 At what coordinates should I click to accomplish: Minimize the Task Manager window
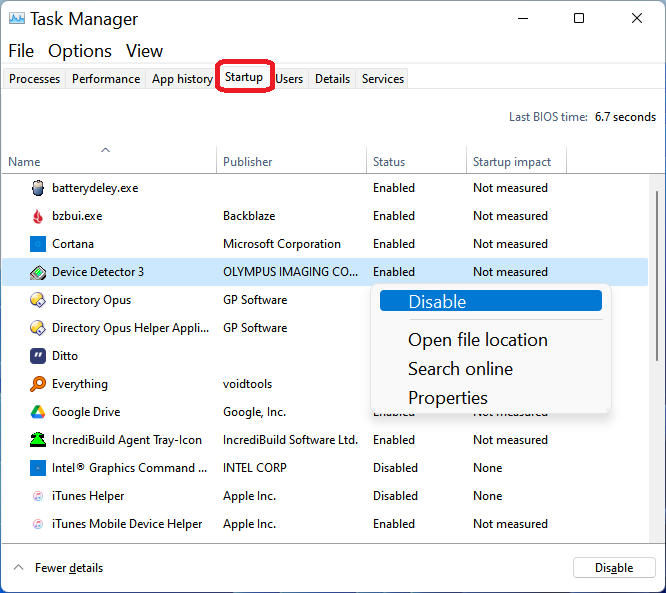523,18
